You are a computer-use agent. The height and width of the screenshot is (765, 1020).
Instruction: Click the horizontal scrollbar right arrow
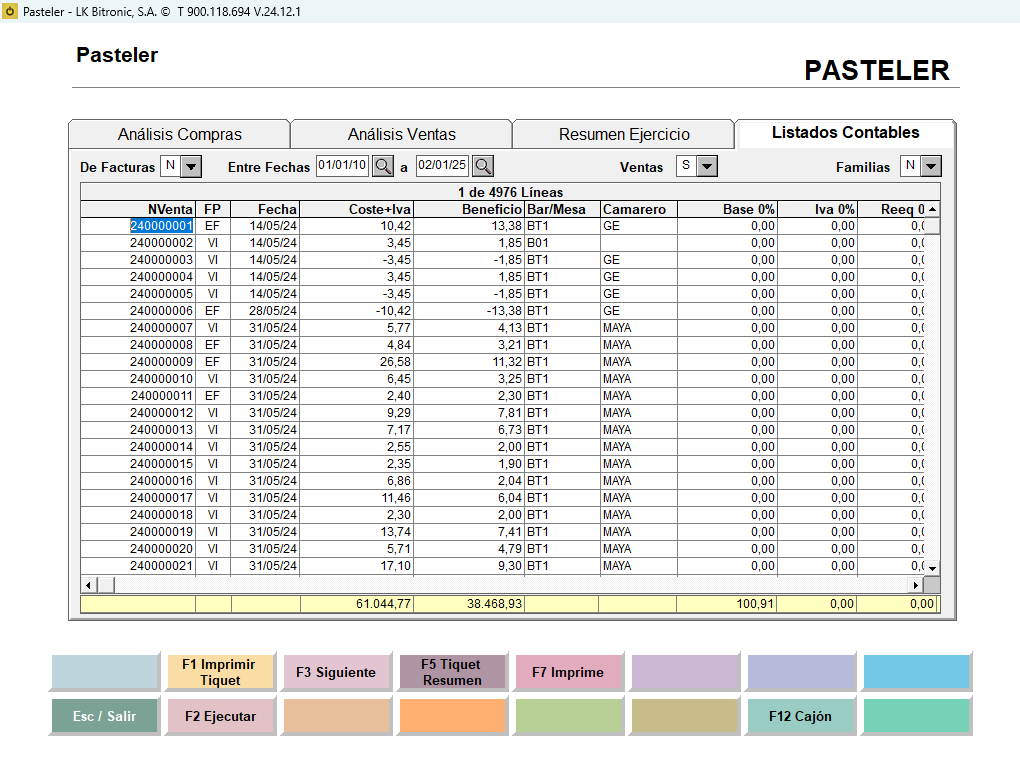point(915,585)
